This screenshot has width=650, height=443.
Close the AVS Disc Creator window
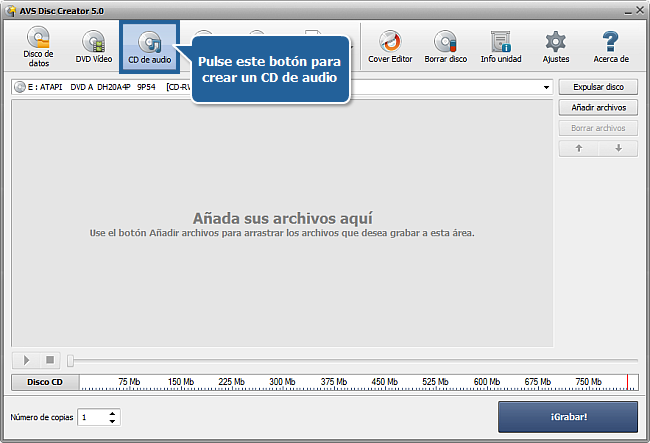[640, 10]
